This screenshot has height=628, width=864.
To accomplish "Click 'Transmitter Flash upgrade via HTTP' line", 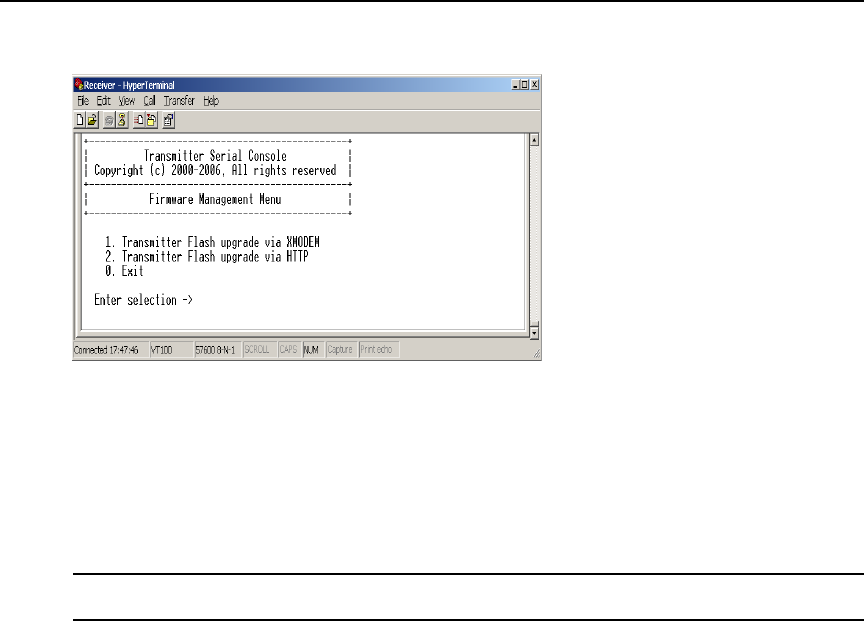I will [207, 257].
